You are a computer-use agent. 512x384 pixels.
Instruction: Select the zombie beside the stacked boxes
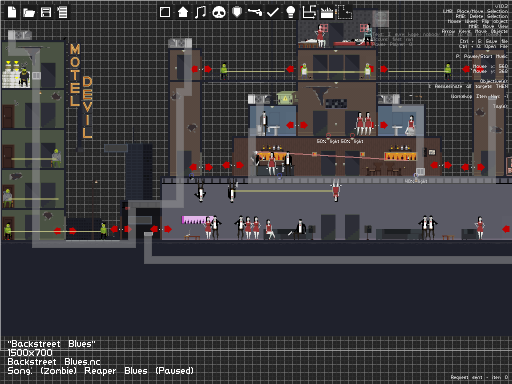24,77
